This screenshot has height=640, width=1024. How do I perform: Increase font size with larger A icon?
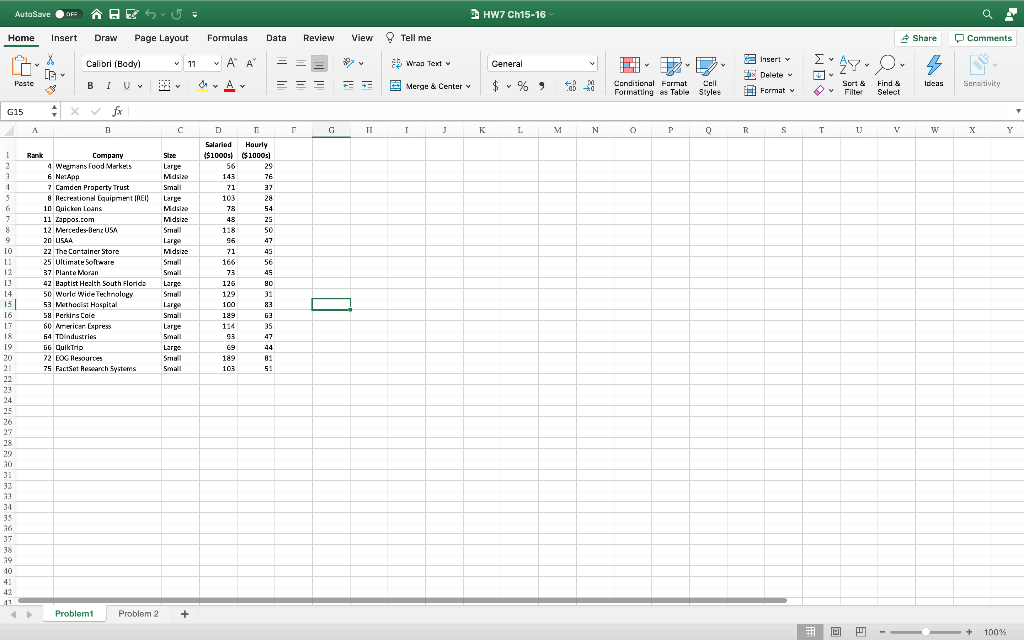[232, 63]
